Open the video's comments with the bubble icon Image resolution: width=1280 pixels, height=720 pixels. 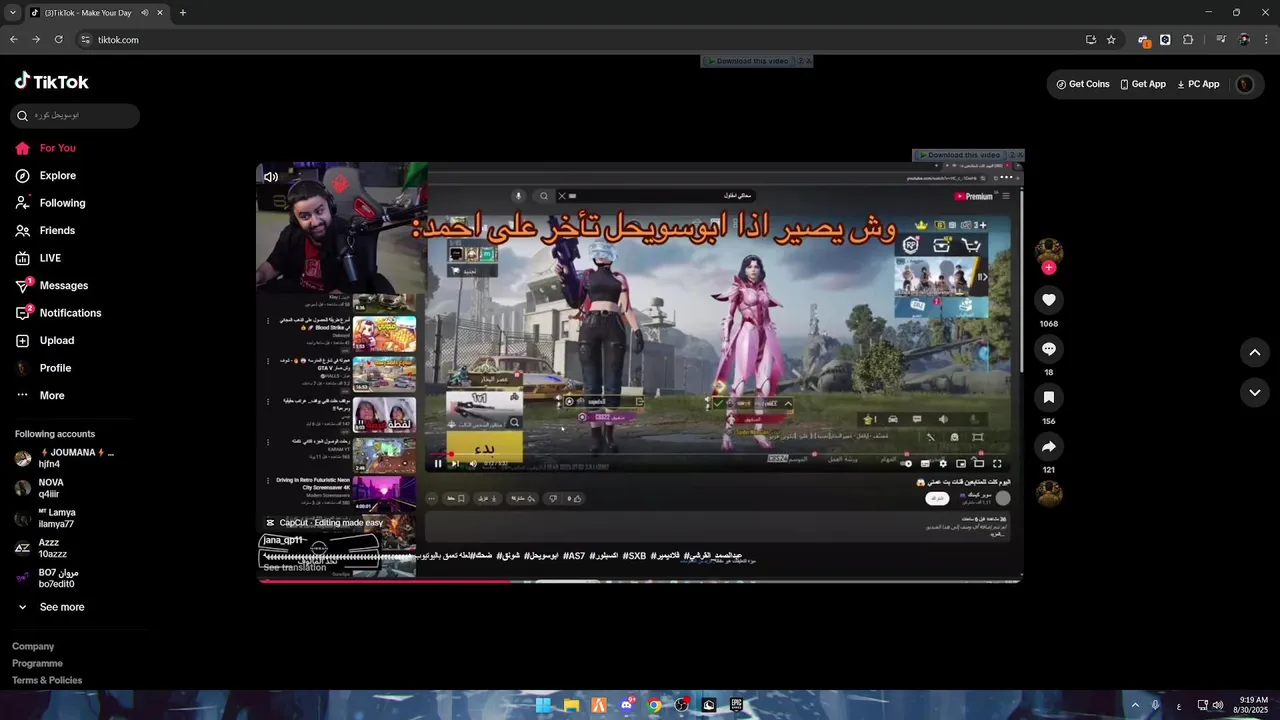[1049, 349]
